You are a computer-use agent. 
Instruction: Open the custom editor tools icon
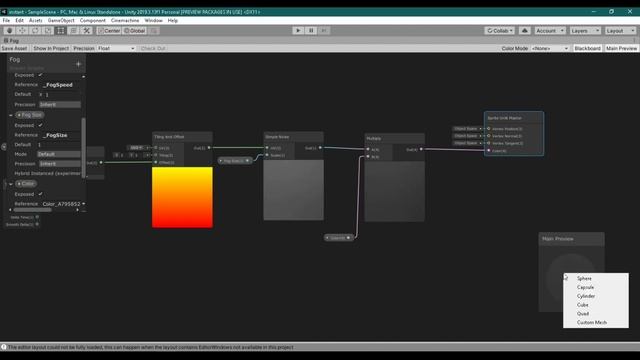(x=87, y=31)
